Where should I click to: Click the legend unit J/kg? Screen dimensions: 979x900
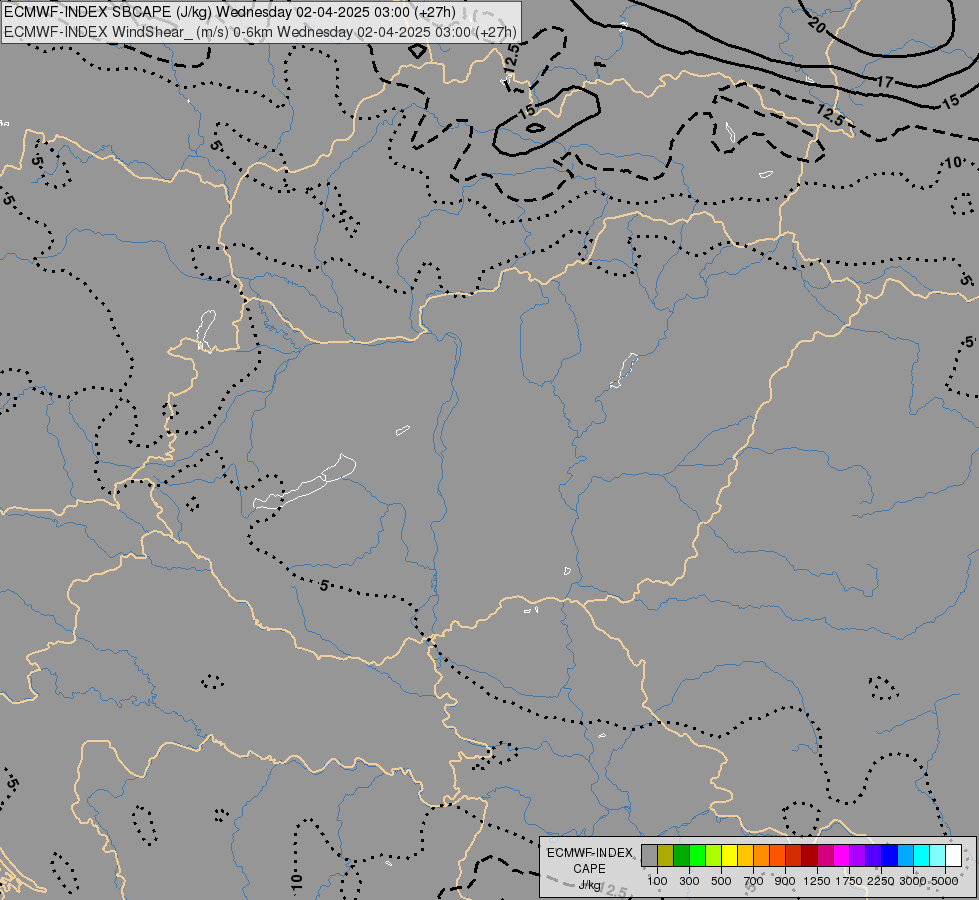589,885
